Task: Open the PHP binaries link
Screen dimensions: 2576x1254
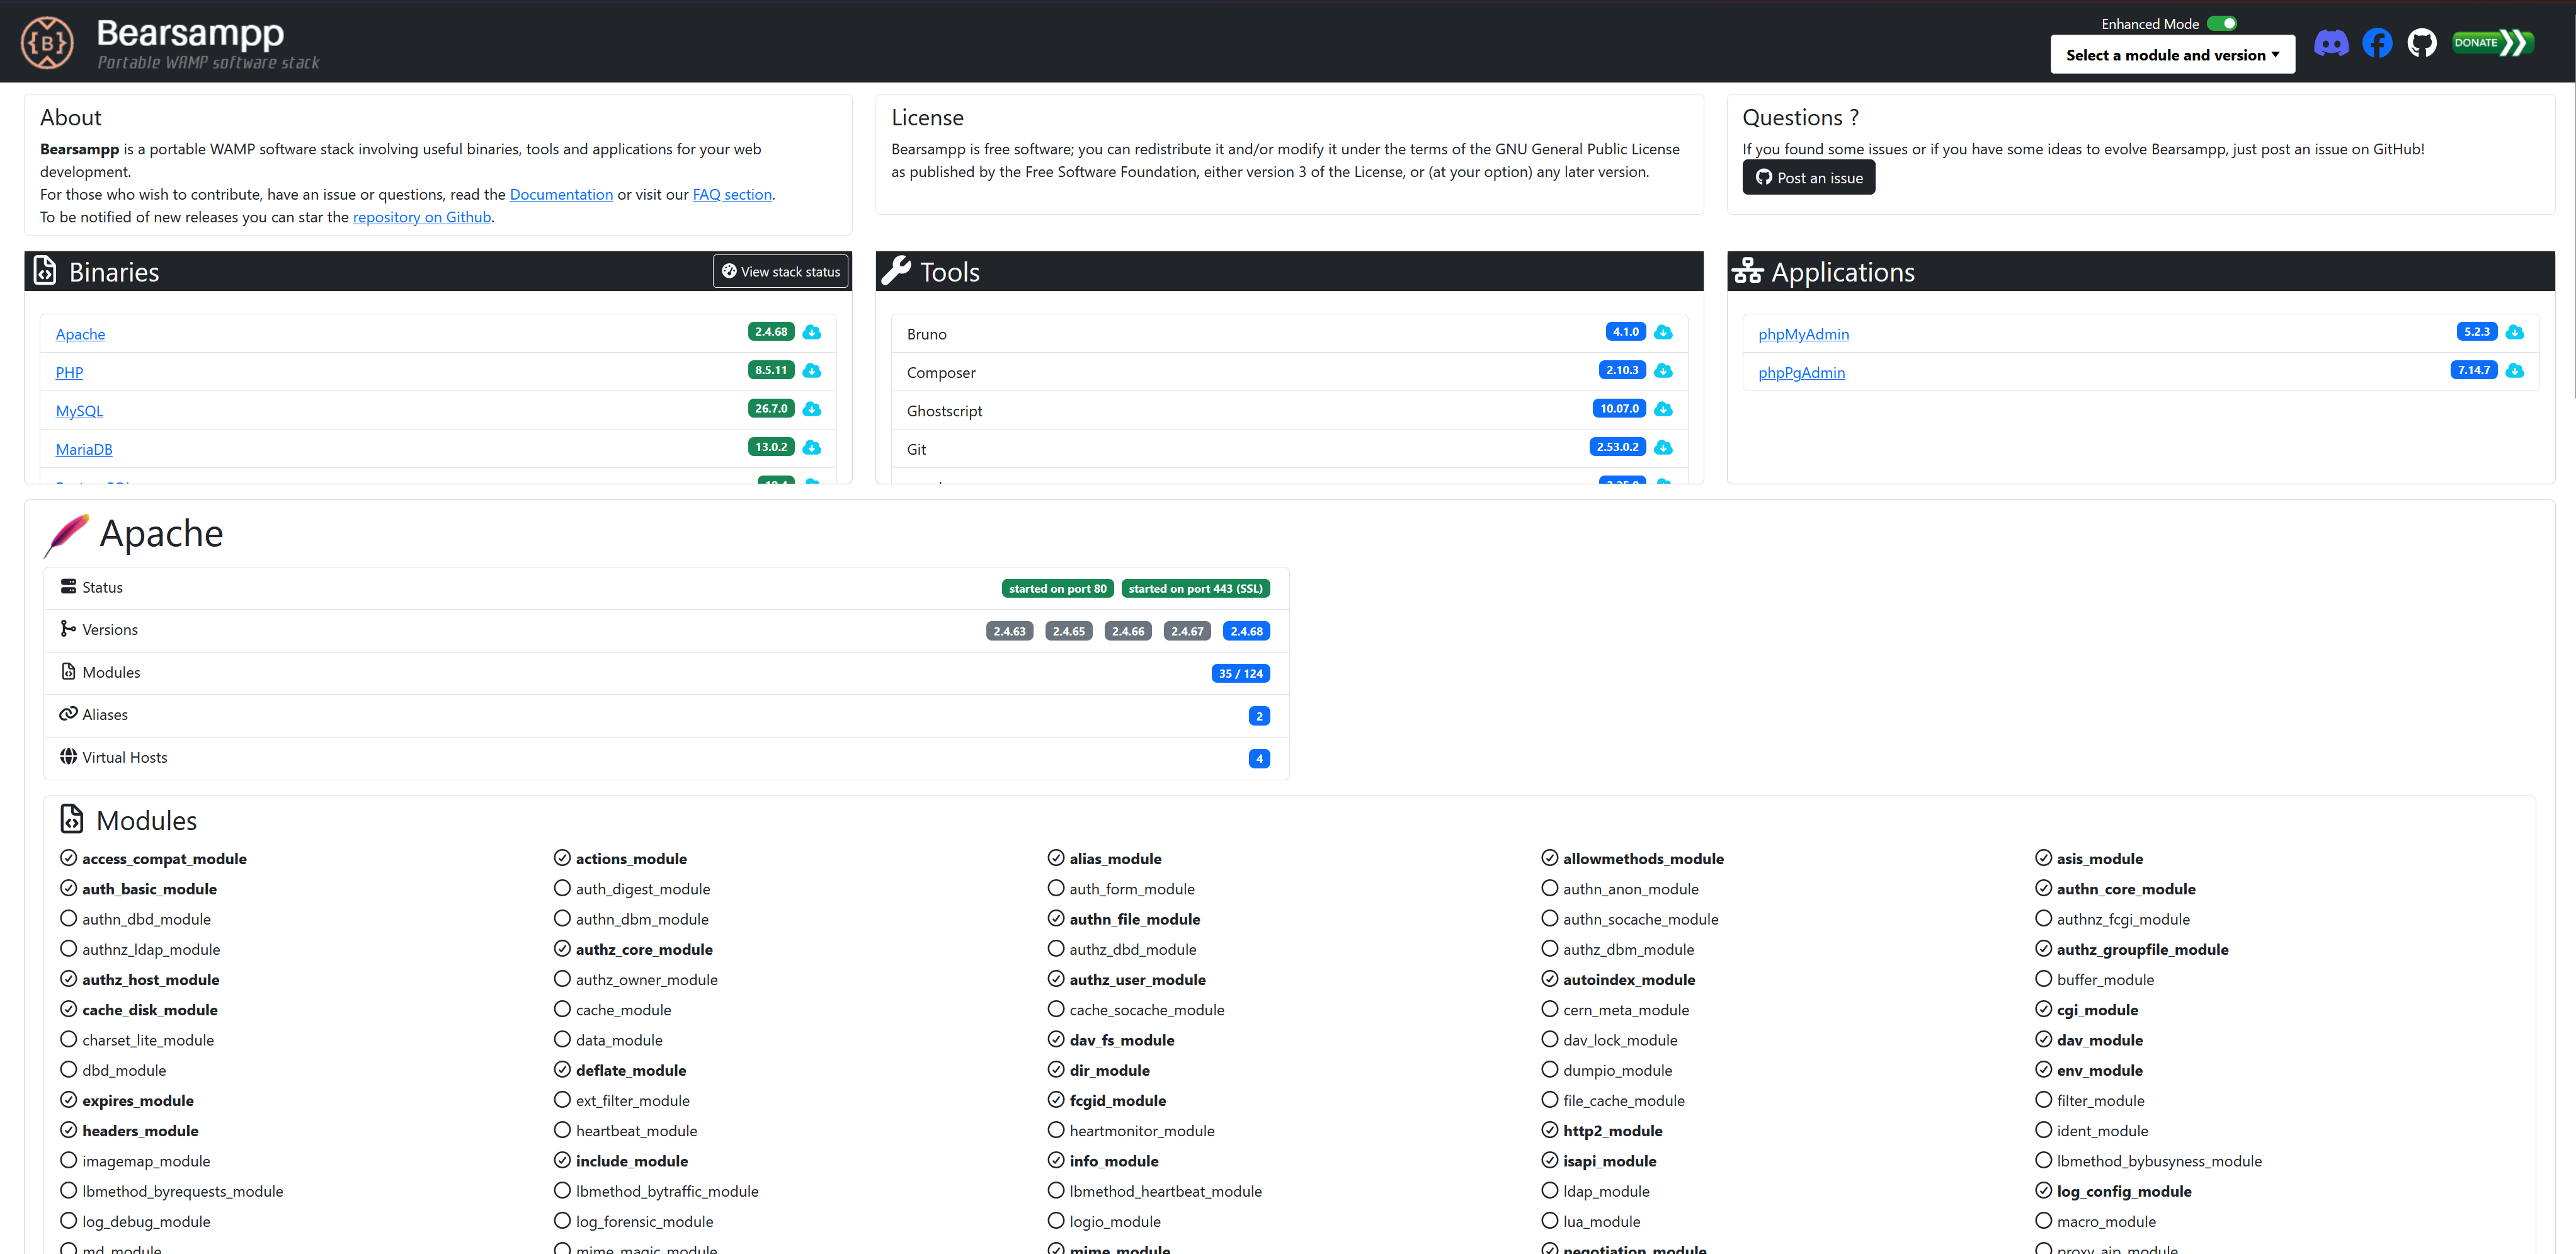Action: point(69,372)
